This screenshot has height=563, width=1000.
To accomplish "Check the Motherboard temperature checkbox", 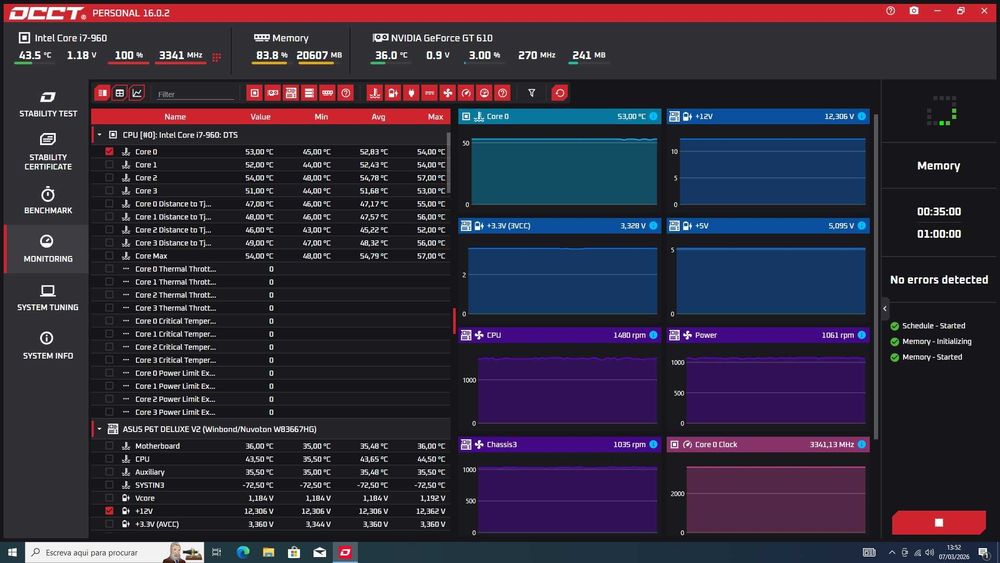I will pos(109,446).
